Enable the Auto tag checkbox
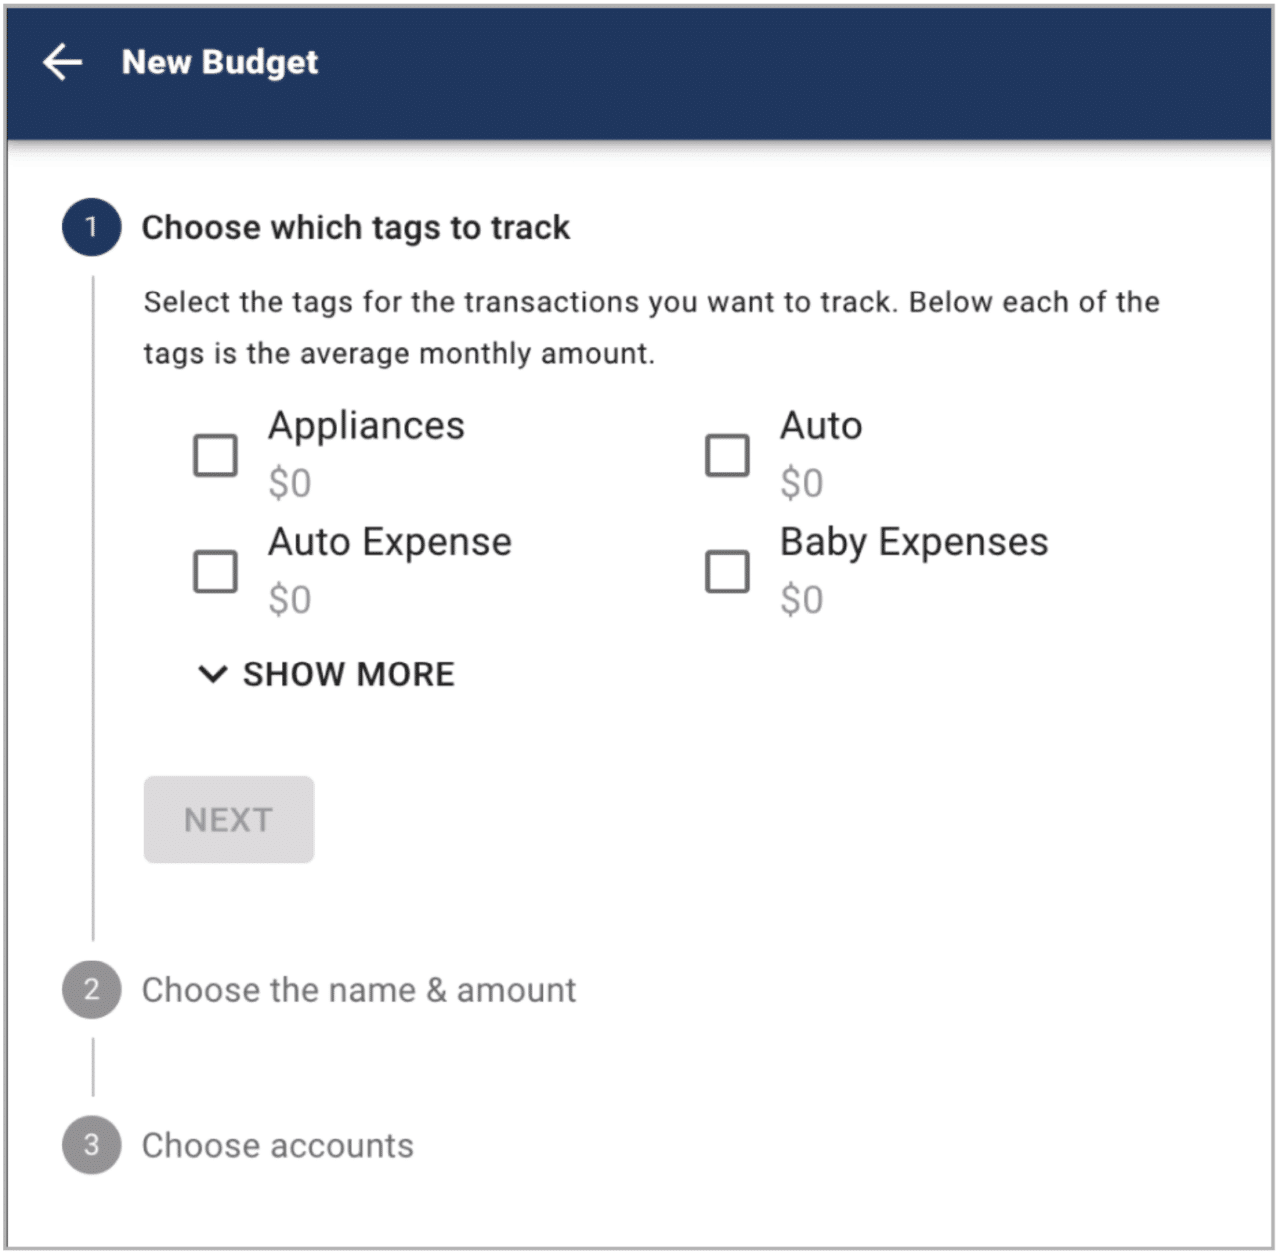The image size is (1280, 1256). click(x=727, y=455)
